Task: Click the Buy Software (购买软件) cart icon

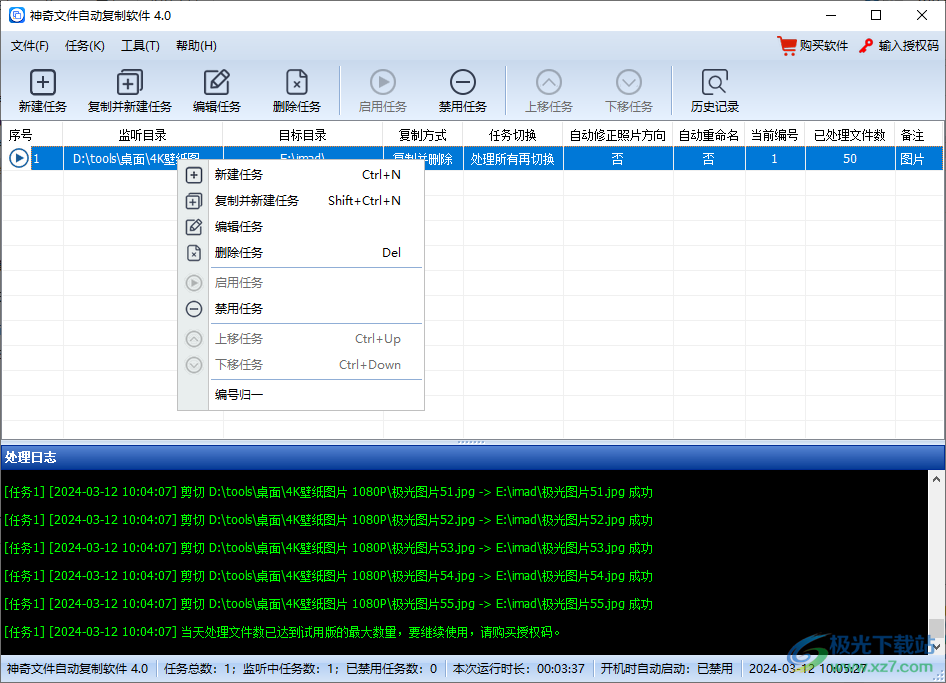Action: tap(787, 46)
